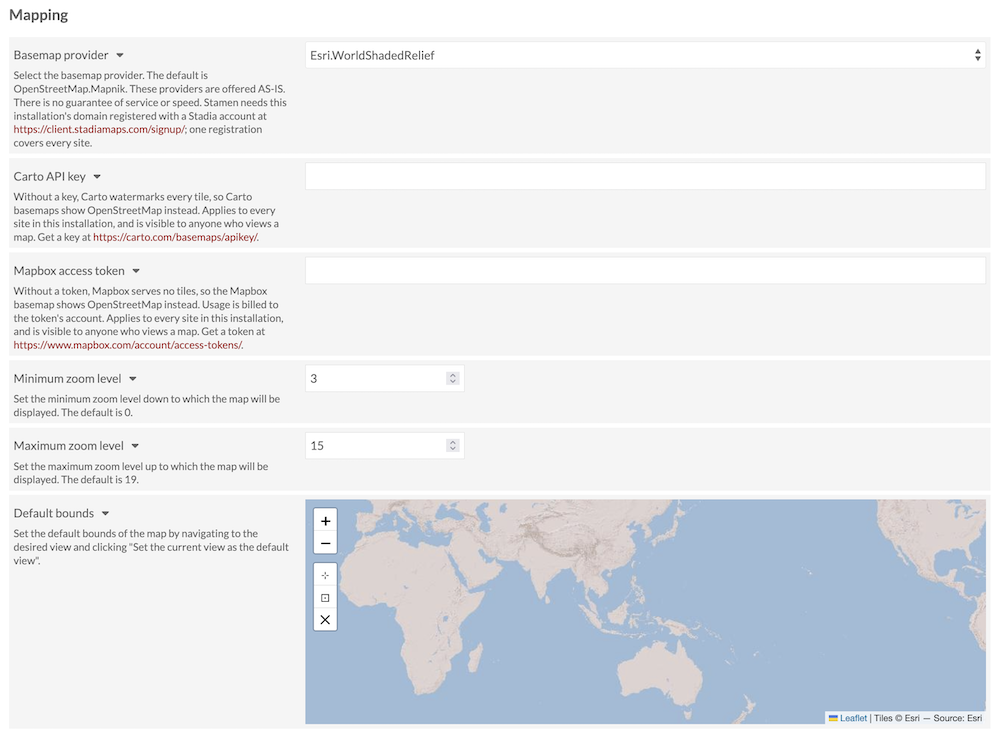Open the carto.com basemaps apikey link

pyautogui.click(x=175, y=237)
